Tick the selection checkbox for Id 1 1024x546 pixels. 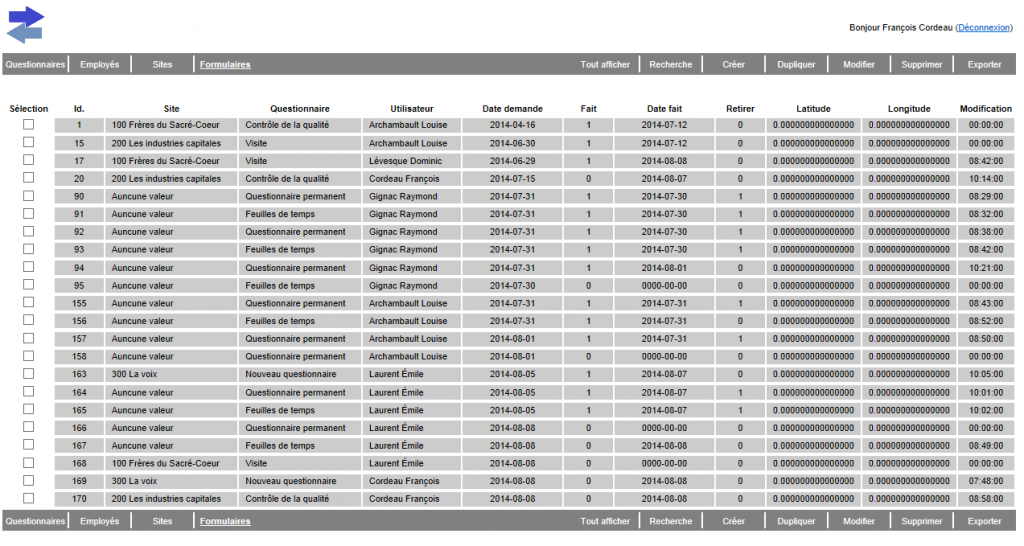click(28, 125)
